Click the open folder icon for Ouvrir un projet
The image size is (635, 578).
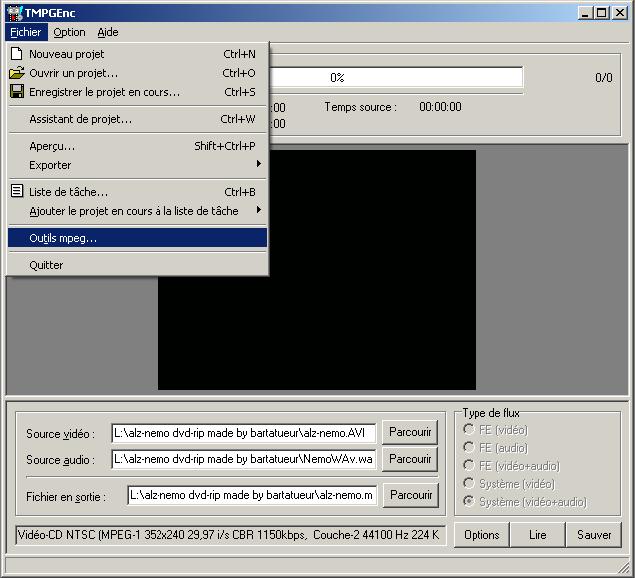point(16,73)
